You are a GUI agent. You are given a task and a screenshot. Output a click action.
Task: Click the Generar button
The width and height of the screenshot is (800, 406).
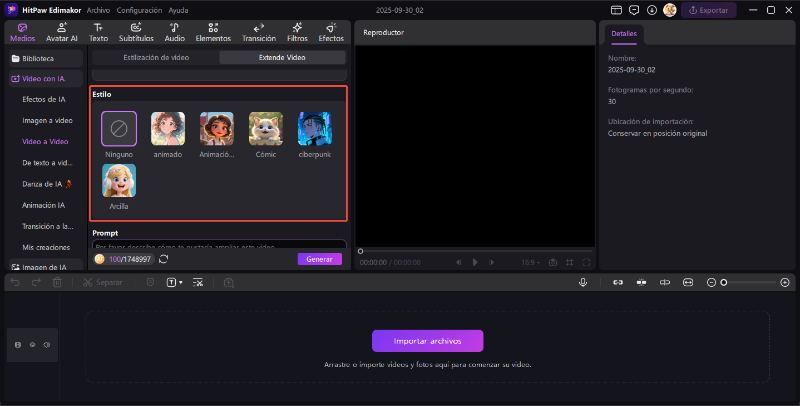319,259
